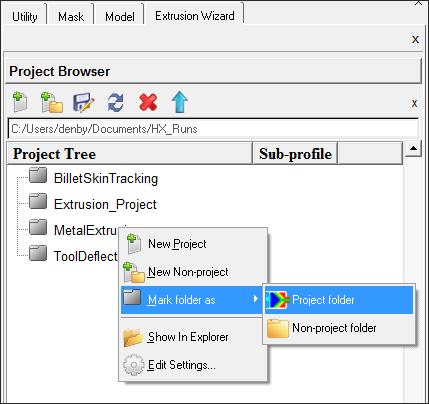Refresh the project tree with the arrows icon
The image size is (429, 404).
pos(116,103)
